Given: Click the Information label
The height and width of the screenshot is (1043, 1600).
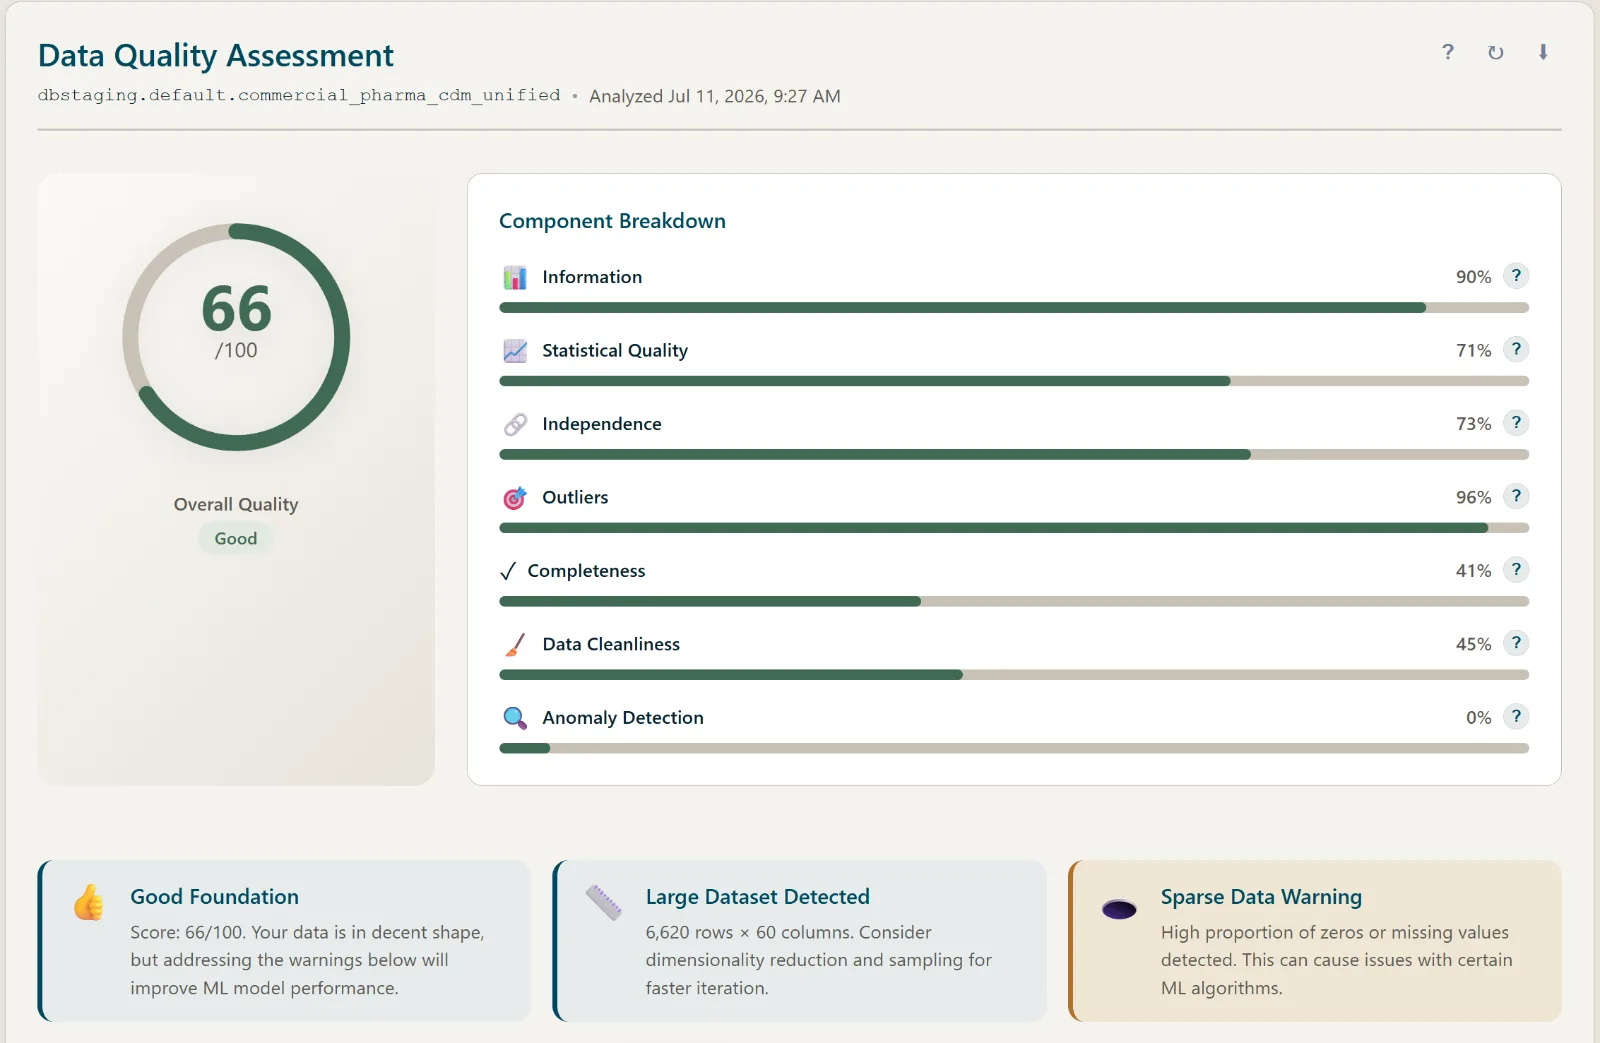Looking at the screenshot, I should click(x=592, y=277).
